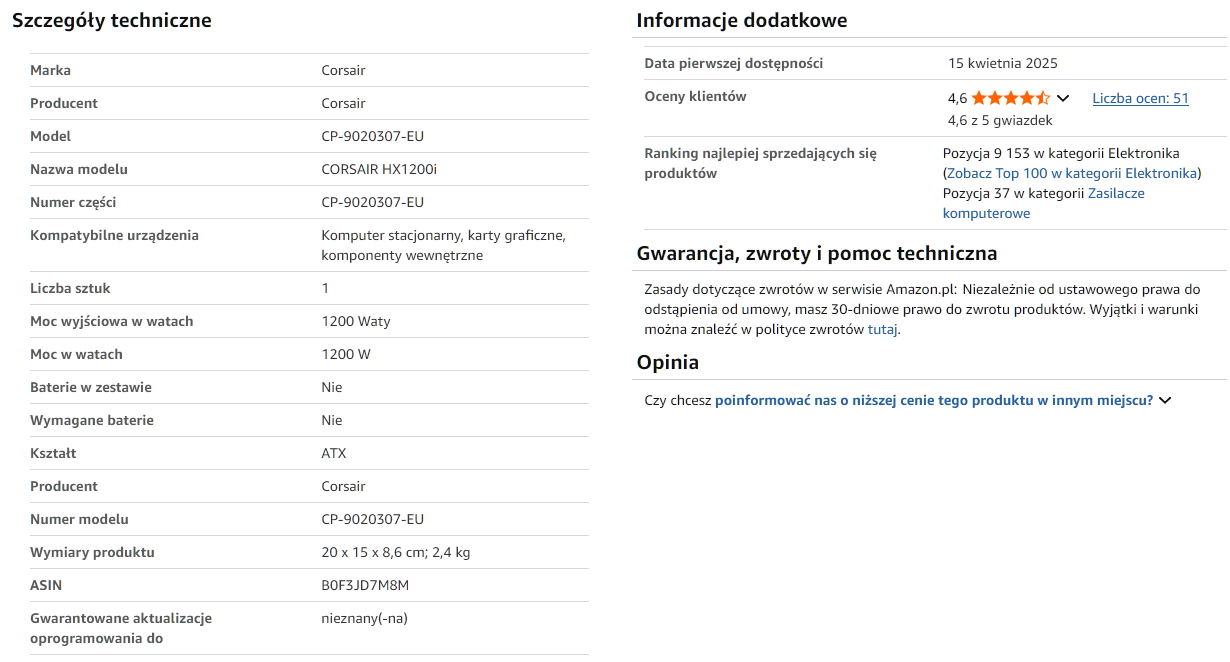This screenshot has height=662, width=1230.
Task: Click 'poinformować nas o niższej cenie' link
Action: coord(934,400)
